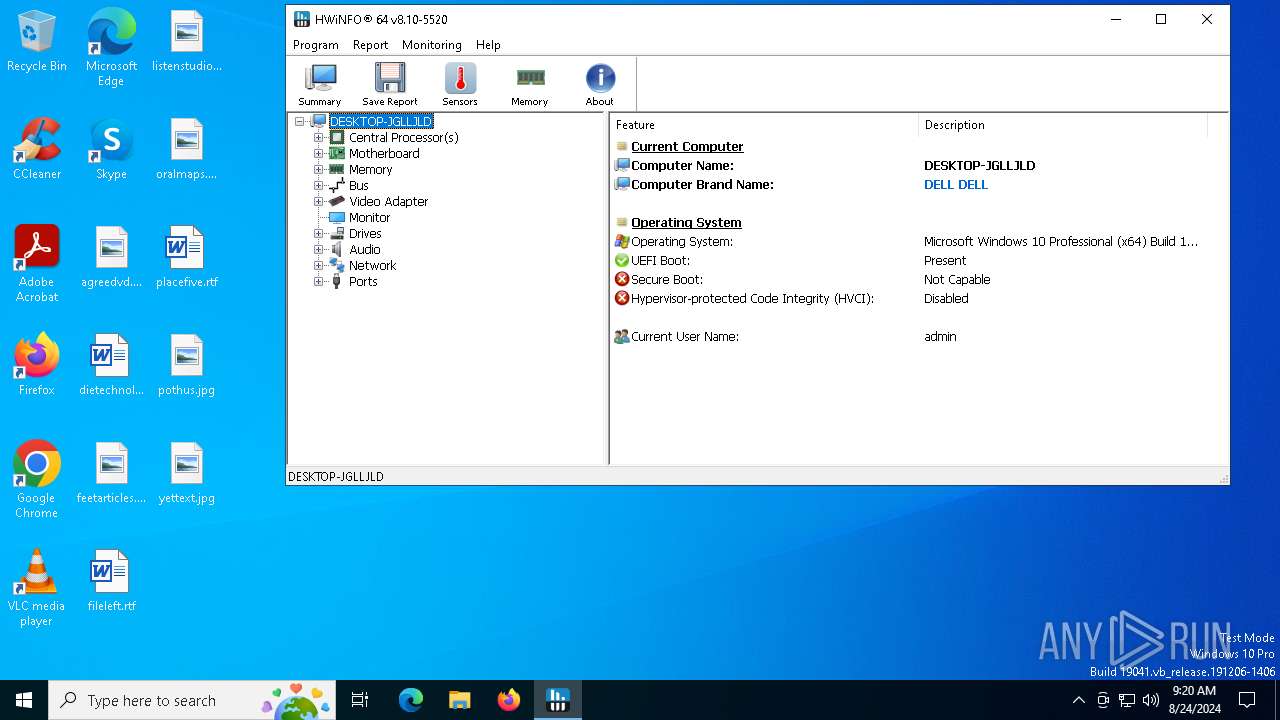Click the DELL DELL brand link
This screenshot has height=720, width=1280.
pyautogui.click(x=956, y=185)
